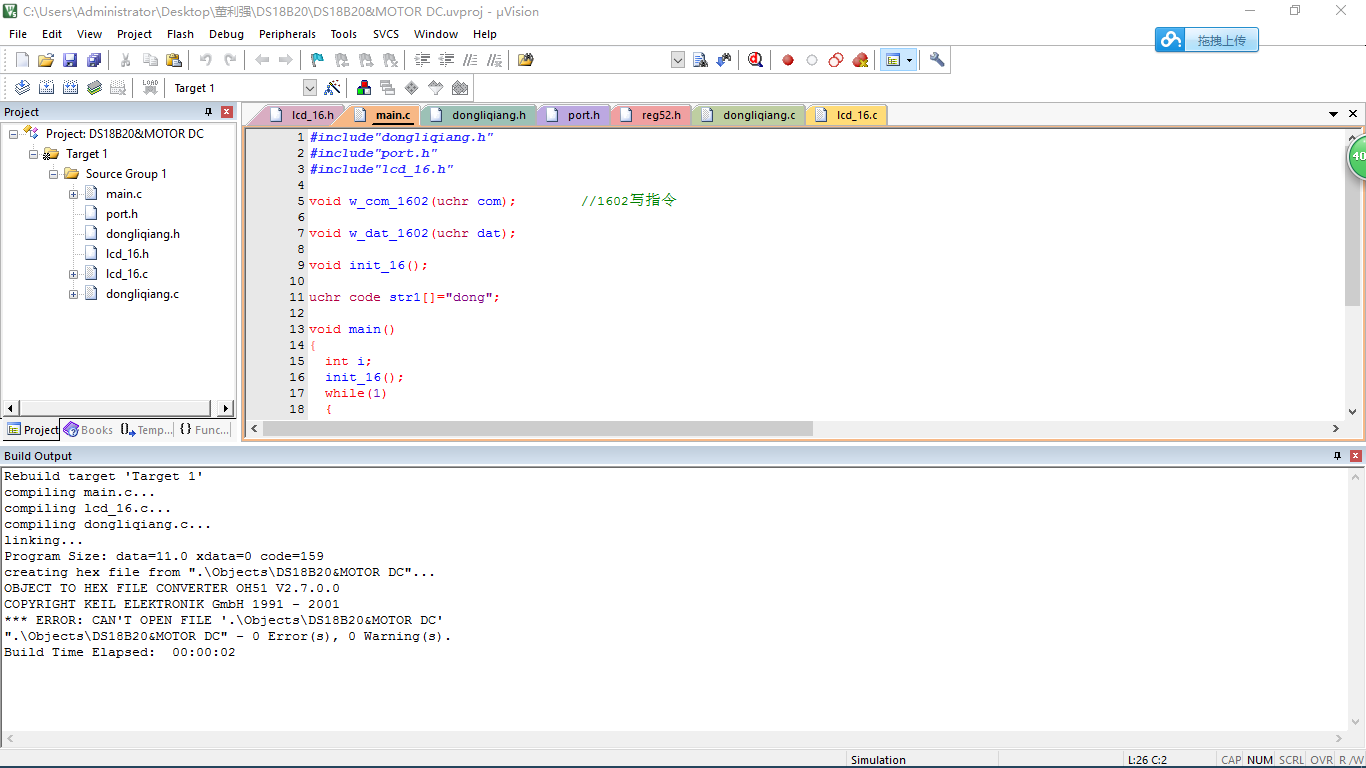The width and height of the screenshot is (1366, 768).
Task: Paste from clipboard icon
Action: (x=173, y=60)
